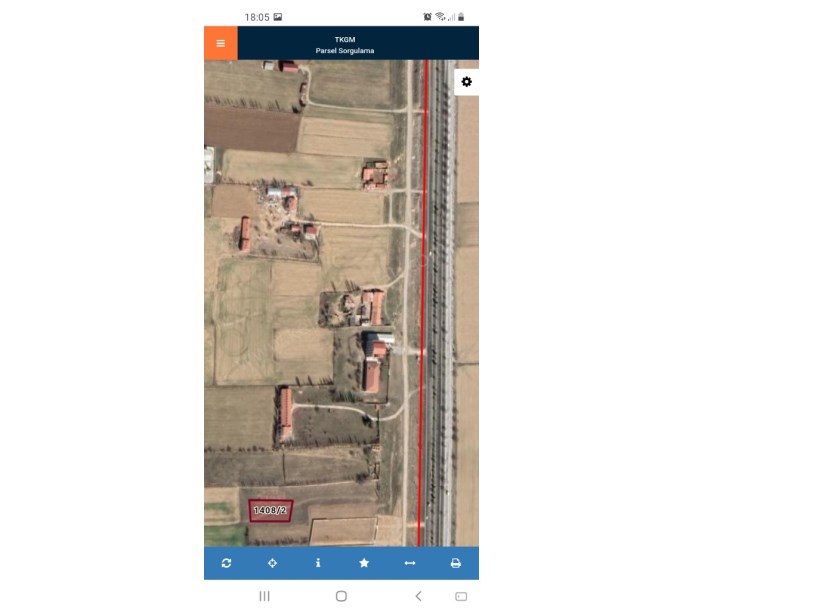Tap the dark brown plowed field

point(253,129)
